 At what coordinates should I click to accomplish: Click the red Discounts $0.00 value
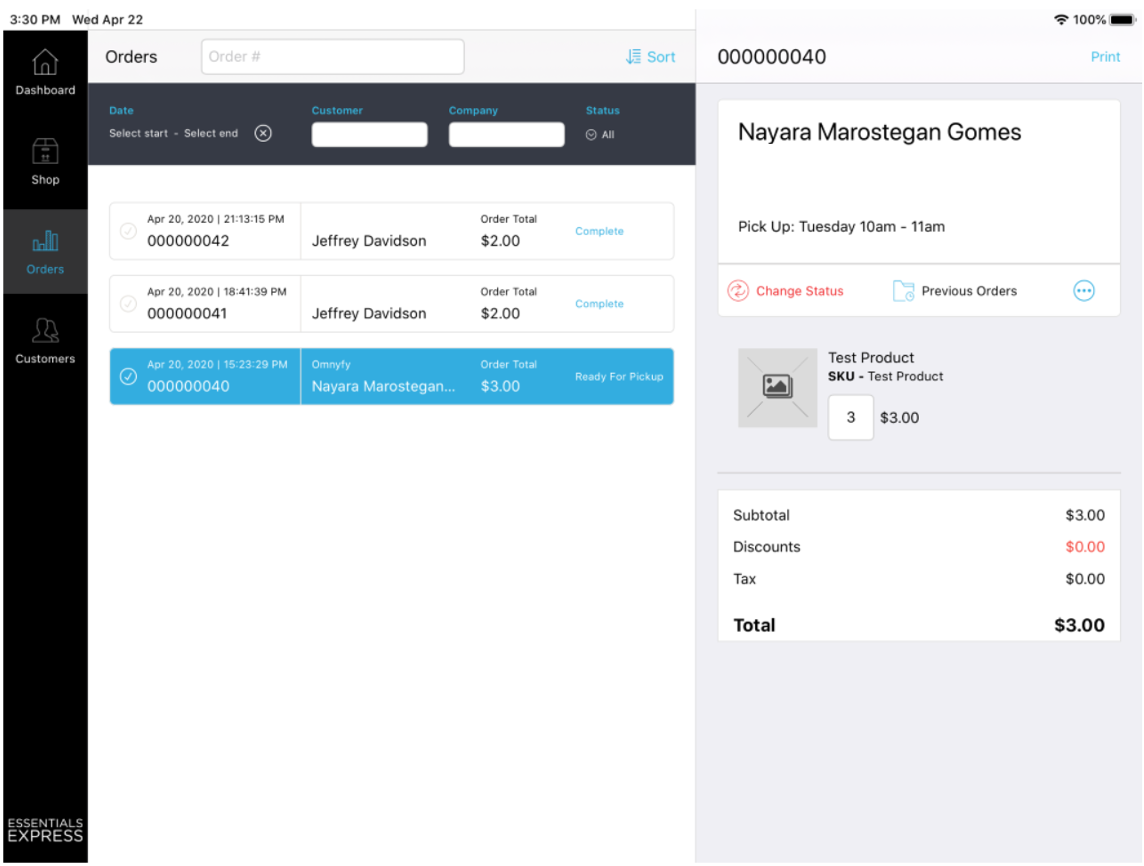click(x=1085, y=547)
